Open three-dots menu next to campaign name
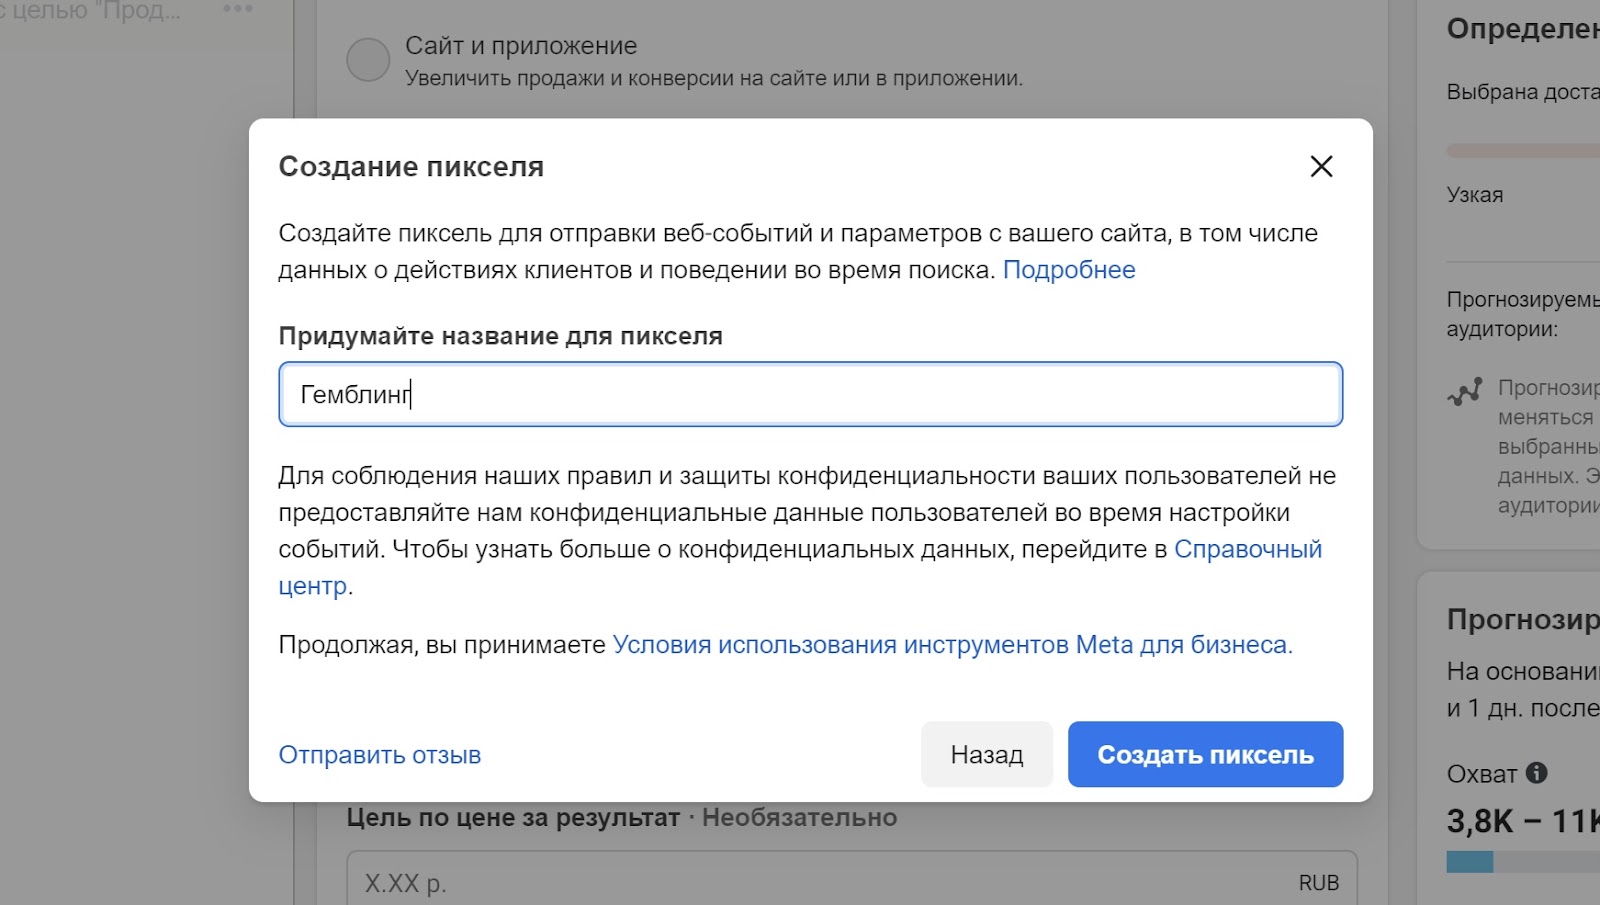 tap(238, 9)
